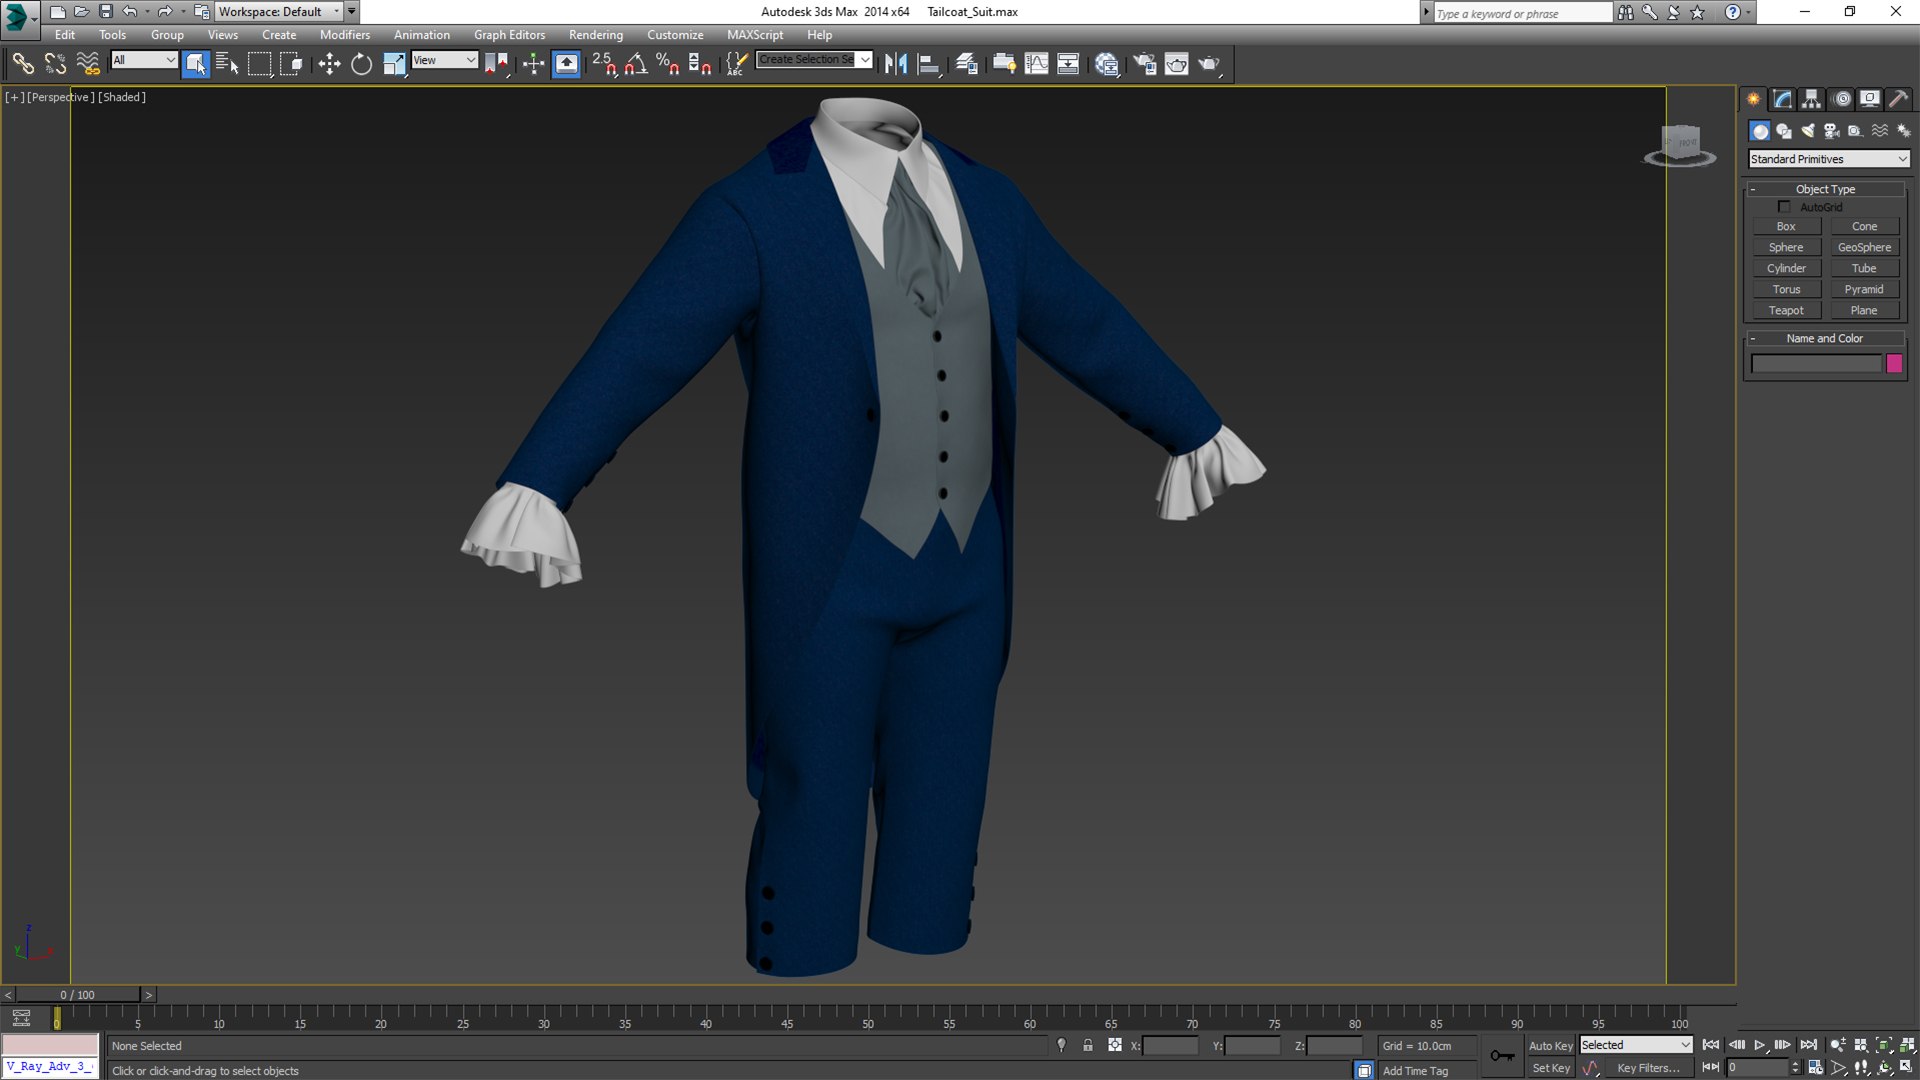Click the pink object color swatch
The height and width of the screenshot is (1080, 1920).
1894,364
